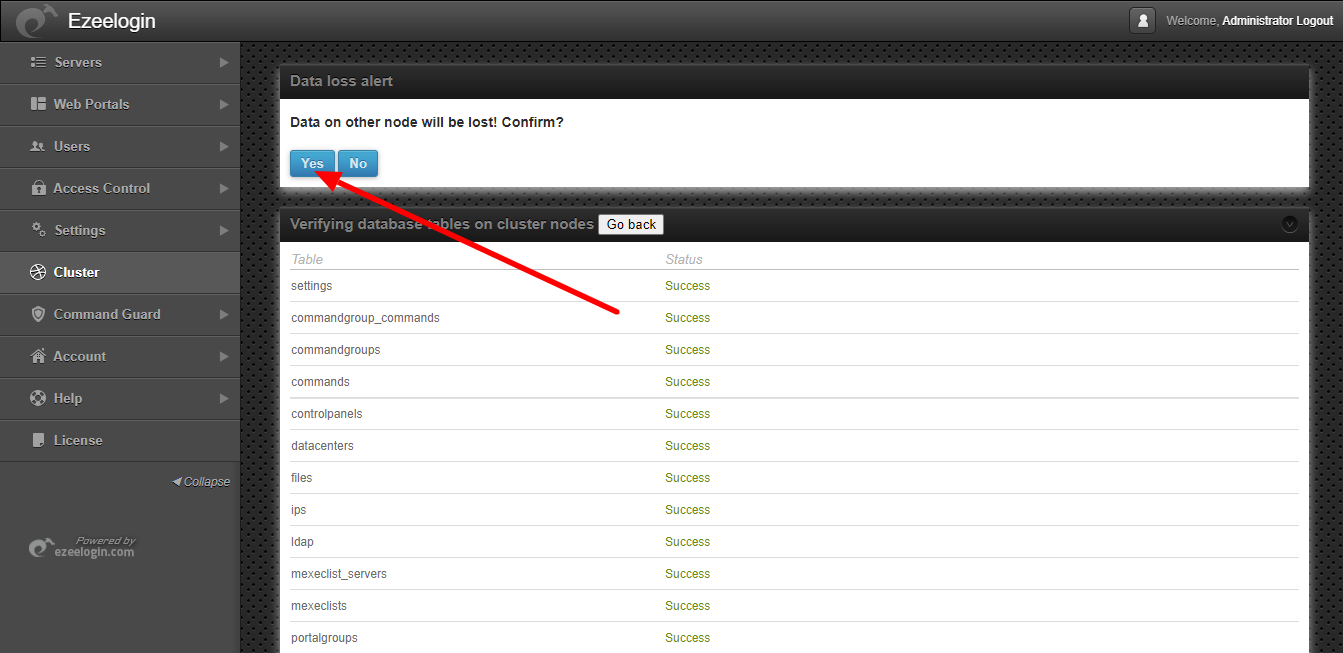Screen dimensions: 1343x653
Task: Select the Cluster menu item
Action: [x=120, y=272]
